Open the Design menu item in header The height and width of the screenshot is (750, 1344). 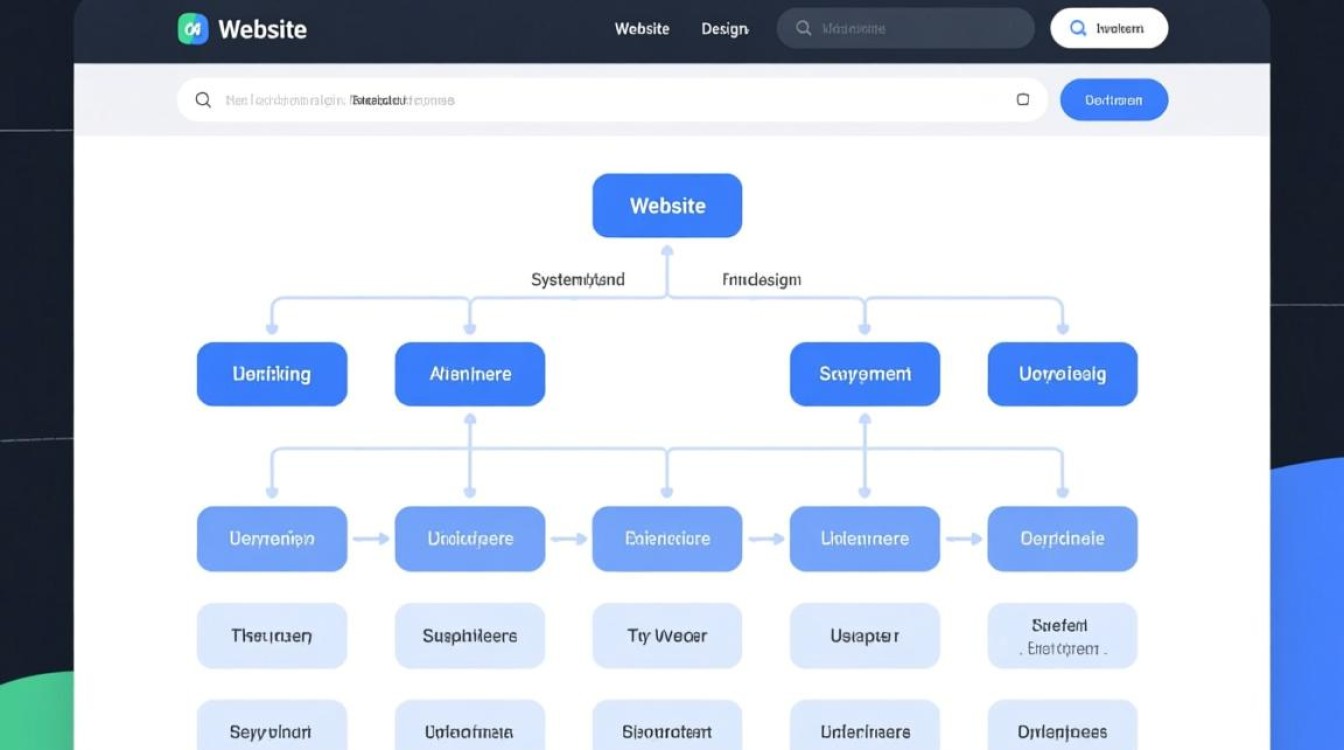(724, 29)
